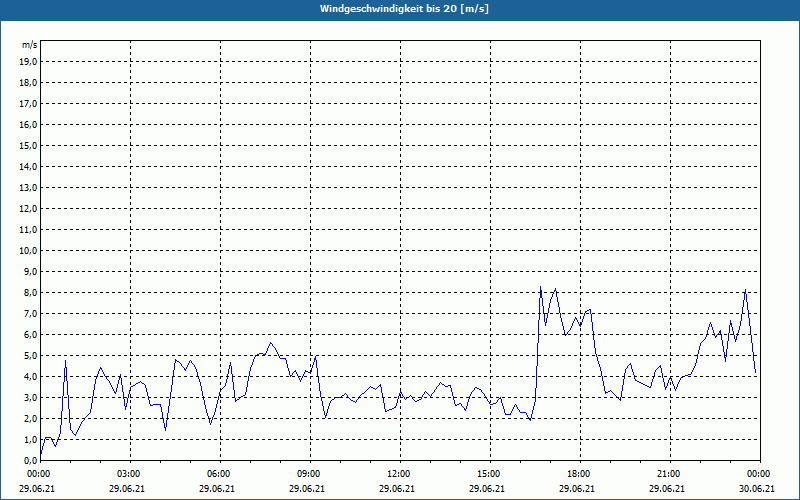Screen dimensions: 800x500
Task: Click the 16,0 y-axis label
Action: pos(29,124)
